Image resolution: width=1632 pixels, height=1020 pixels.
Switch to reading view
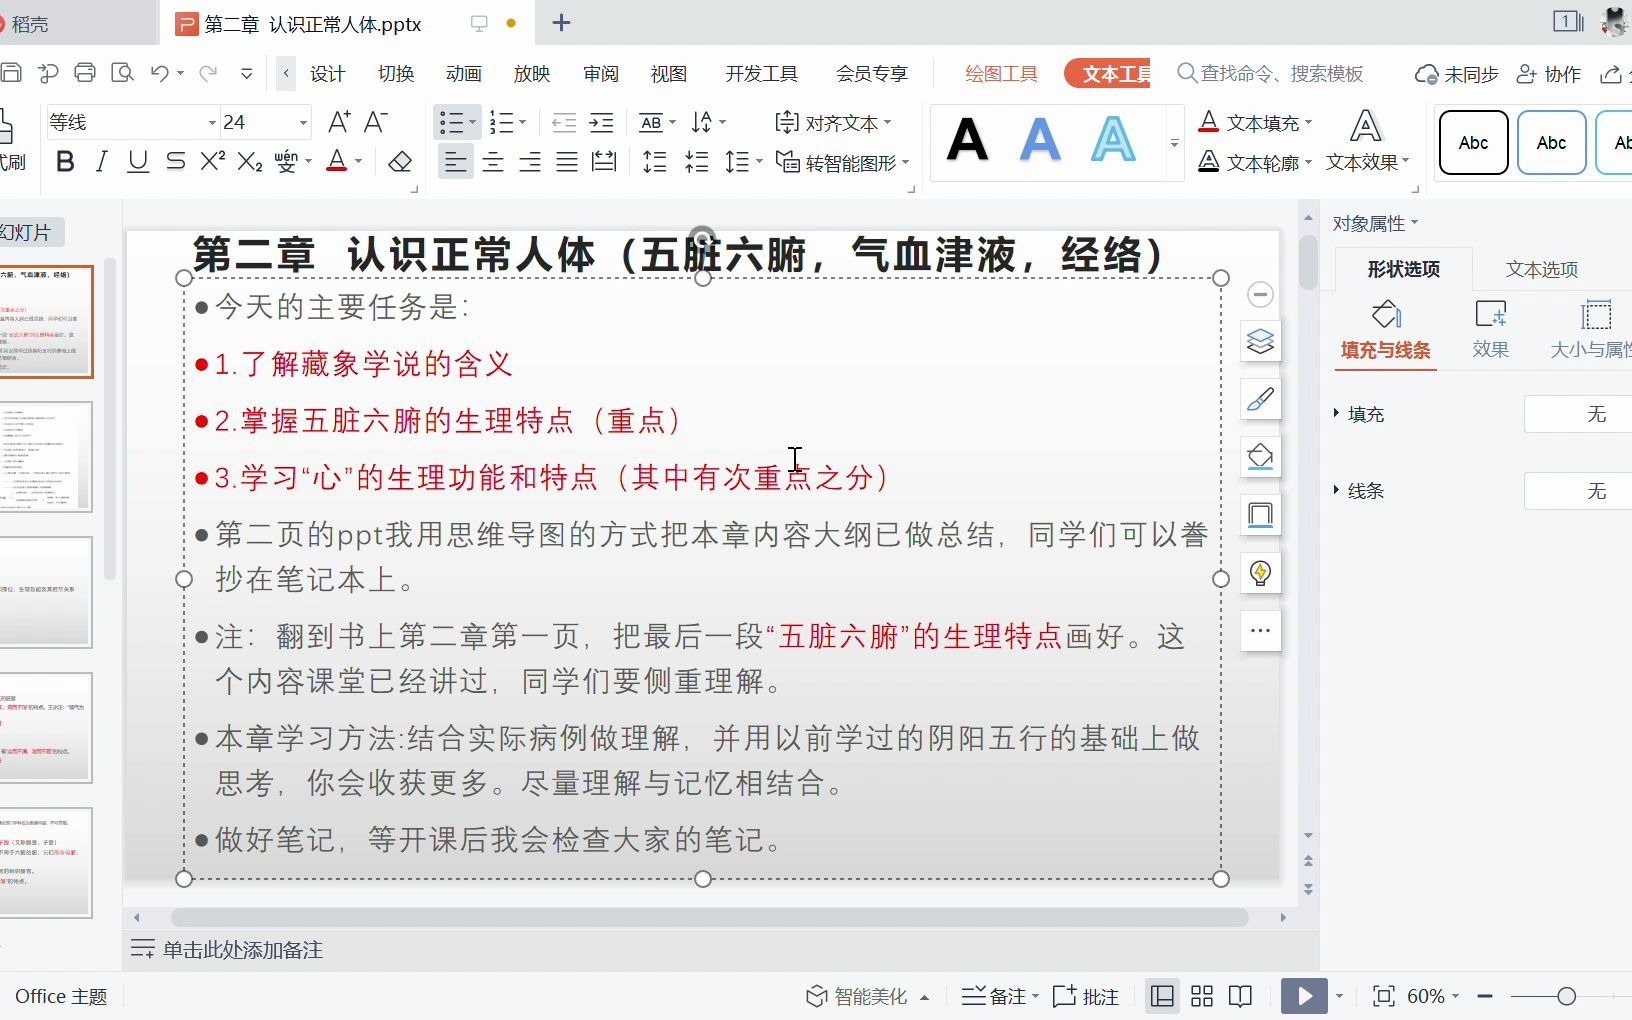[x=1241, y=996]
